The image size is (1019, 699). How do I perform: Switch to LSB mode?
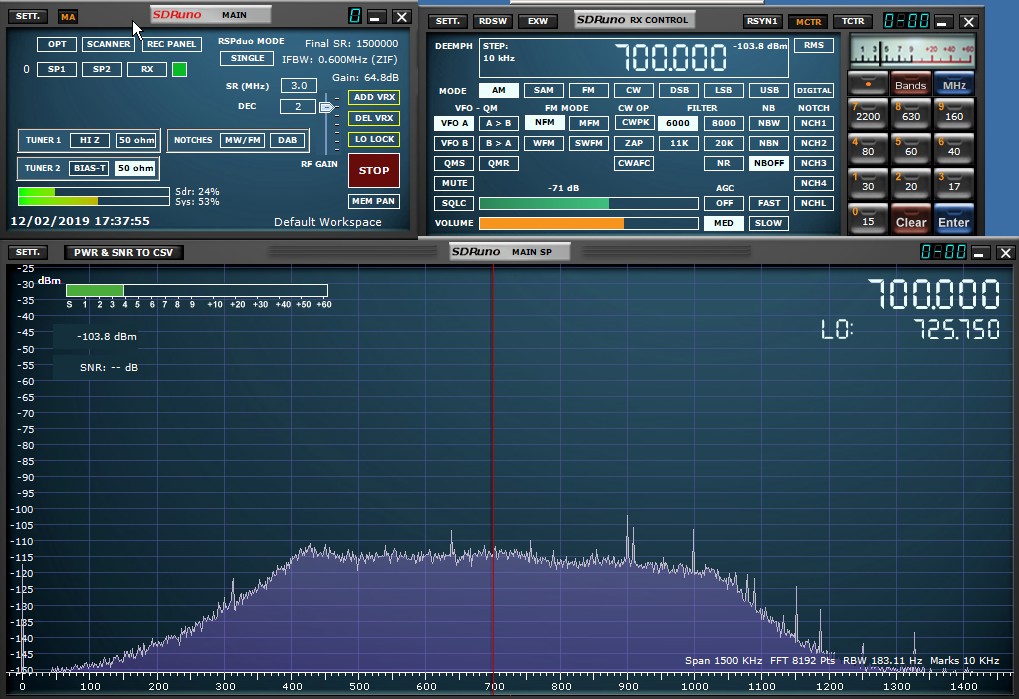point(723,90)
